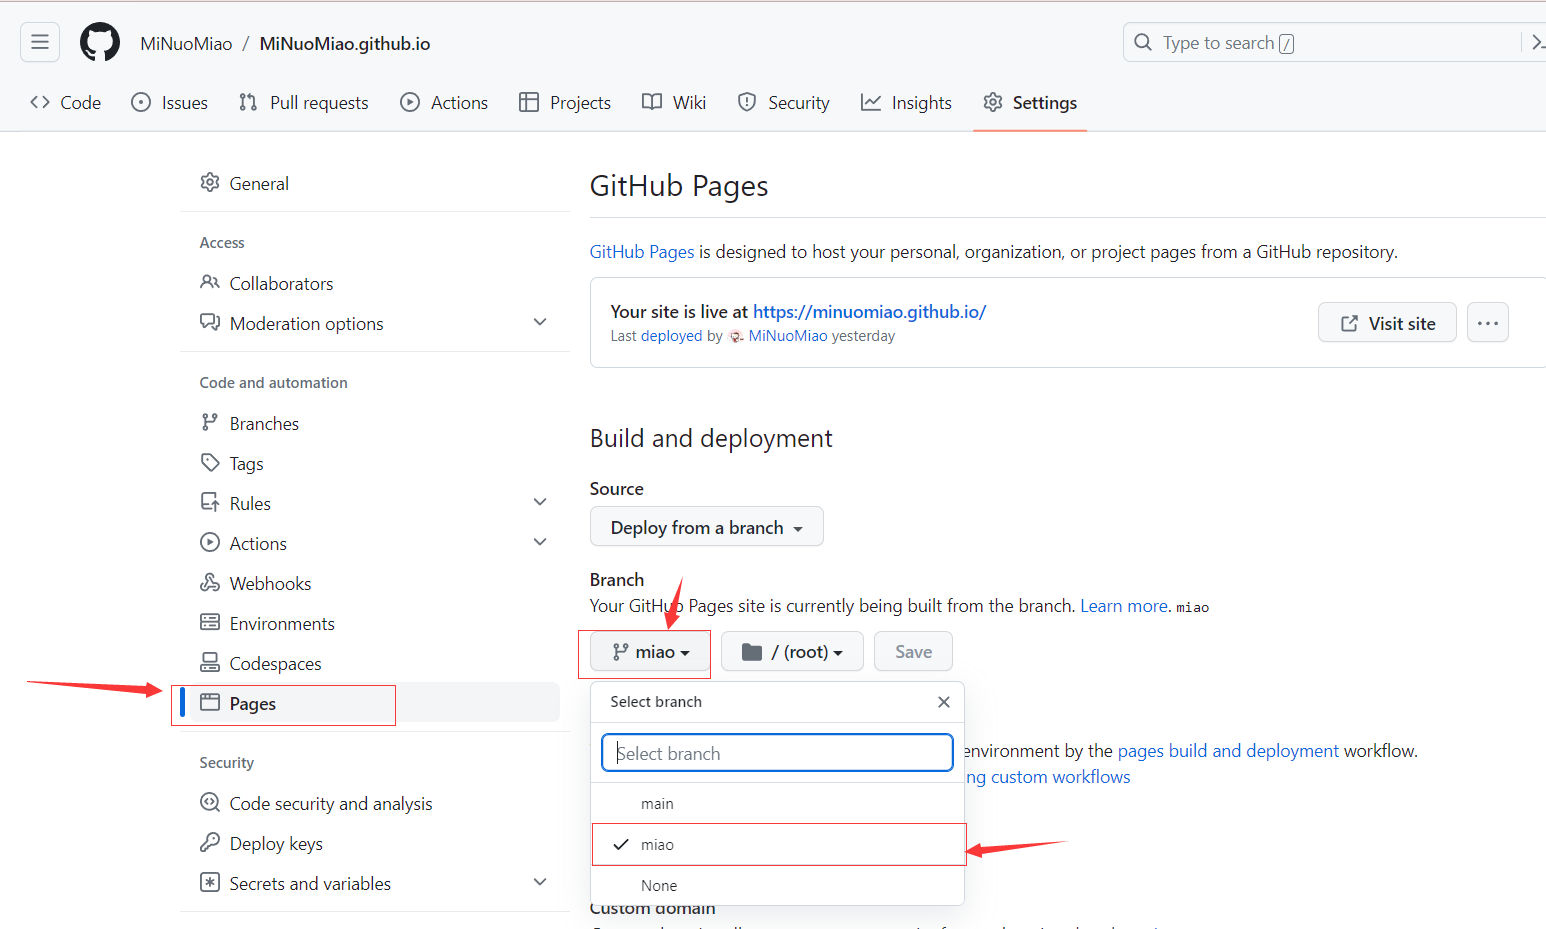Click the General settings gear icon
The width and height of the screenshot is (1546, 929).
(210, 183)
